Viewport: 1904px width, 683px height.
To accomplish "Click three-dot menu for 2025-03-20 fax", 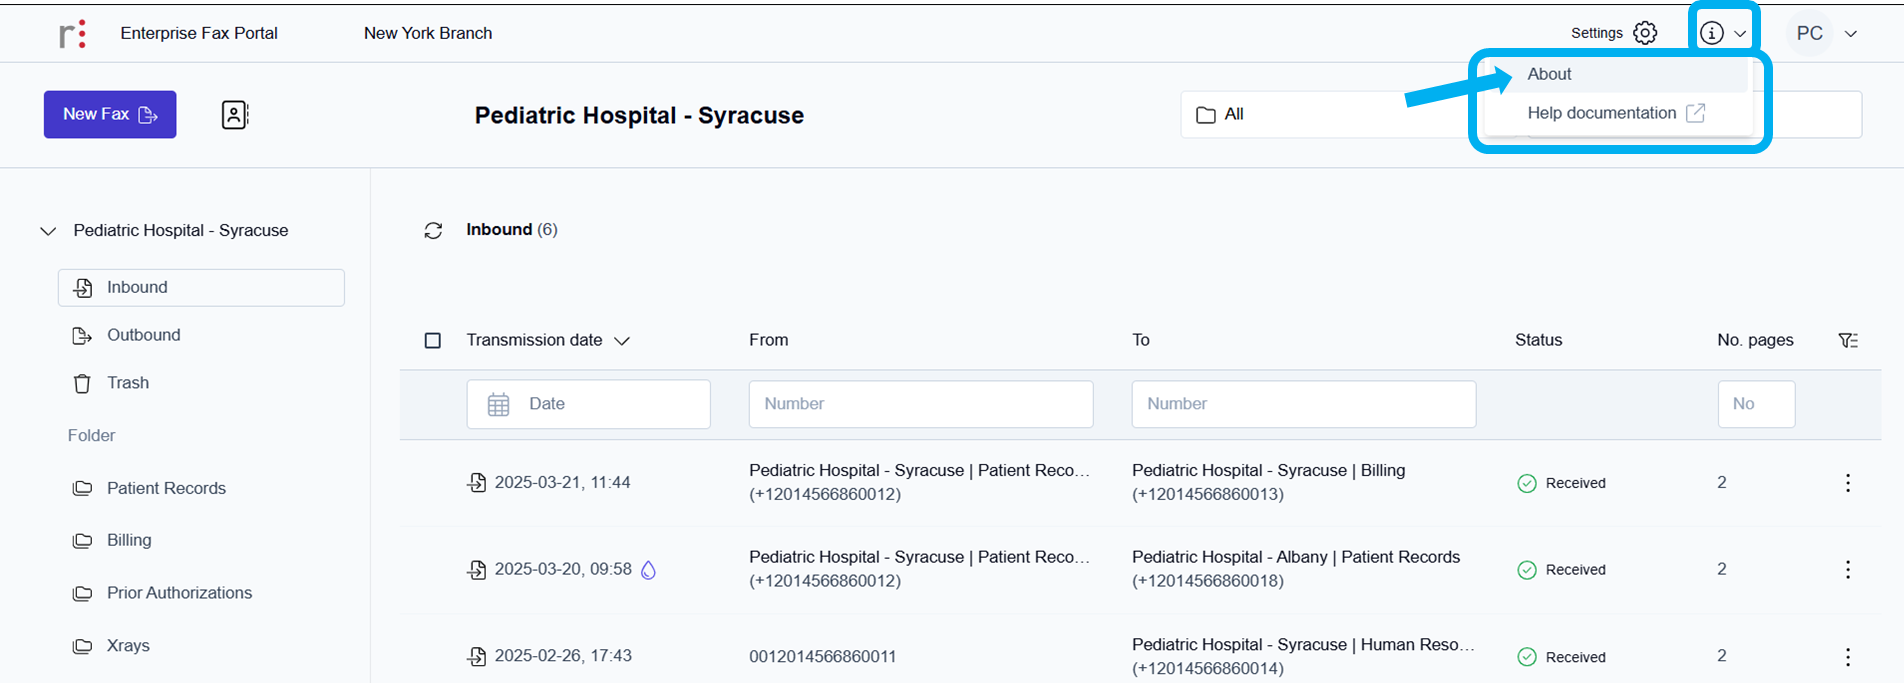I will (x=1847, y=570).
